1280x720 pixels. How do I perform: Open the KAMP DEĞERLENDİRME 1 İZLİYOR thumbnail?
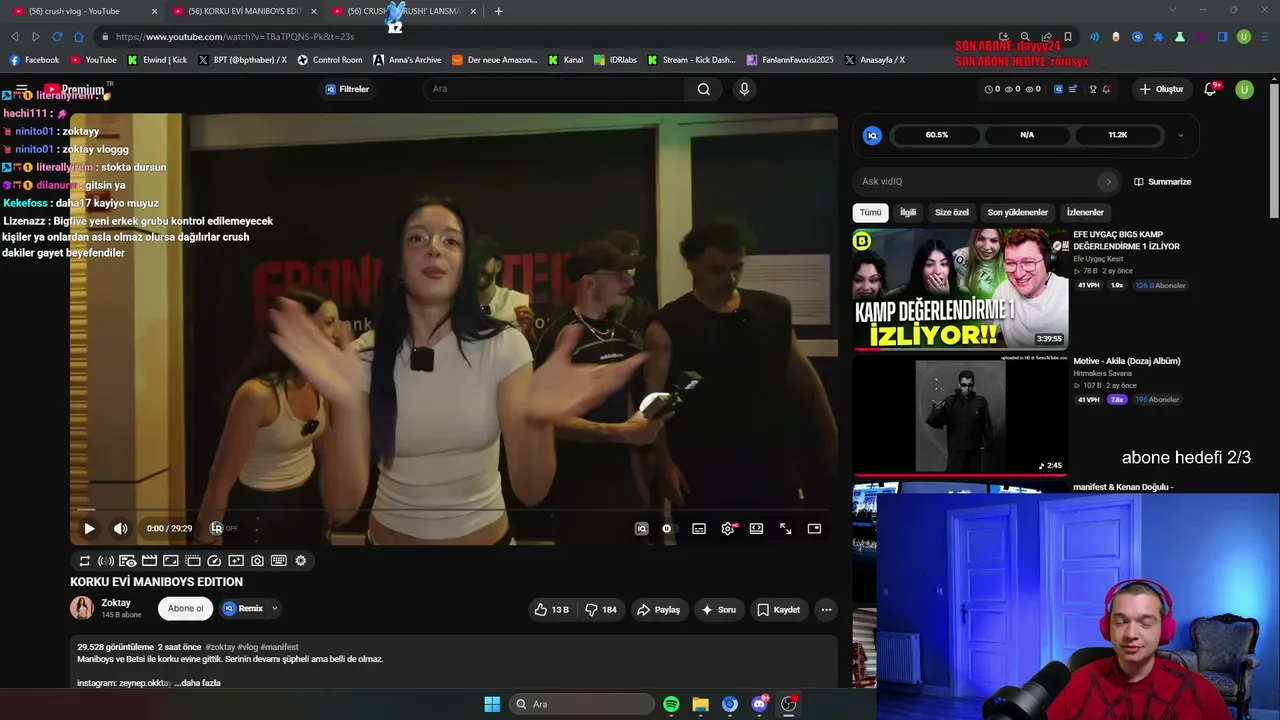(960, 289)
